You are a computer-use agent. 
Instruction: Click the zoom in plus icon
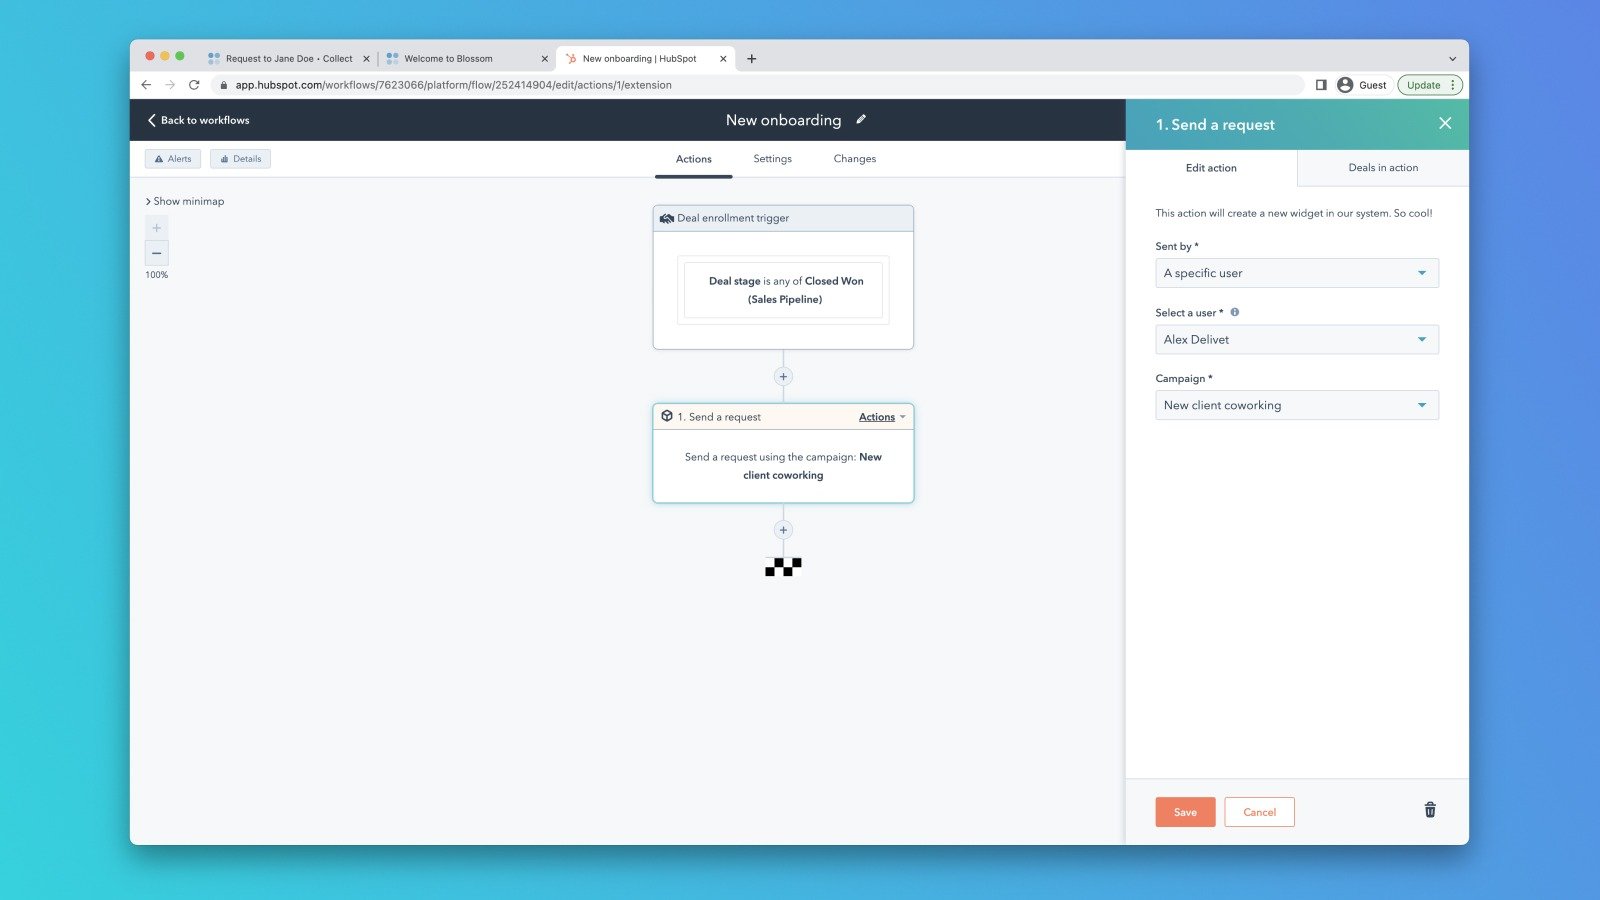[156, 227]
